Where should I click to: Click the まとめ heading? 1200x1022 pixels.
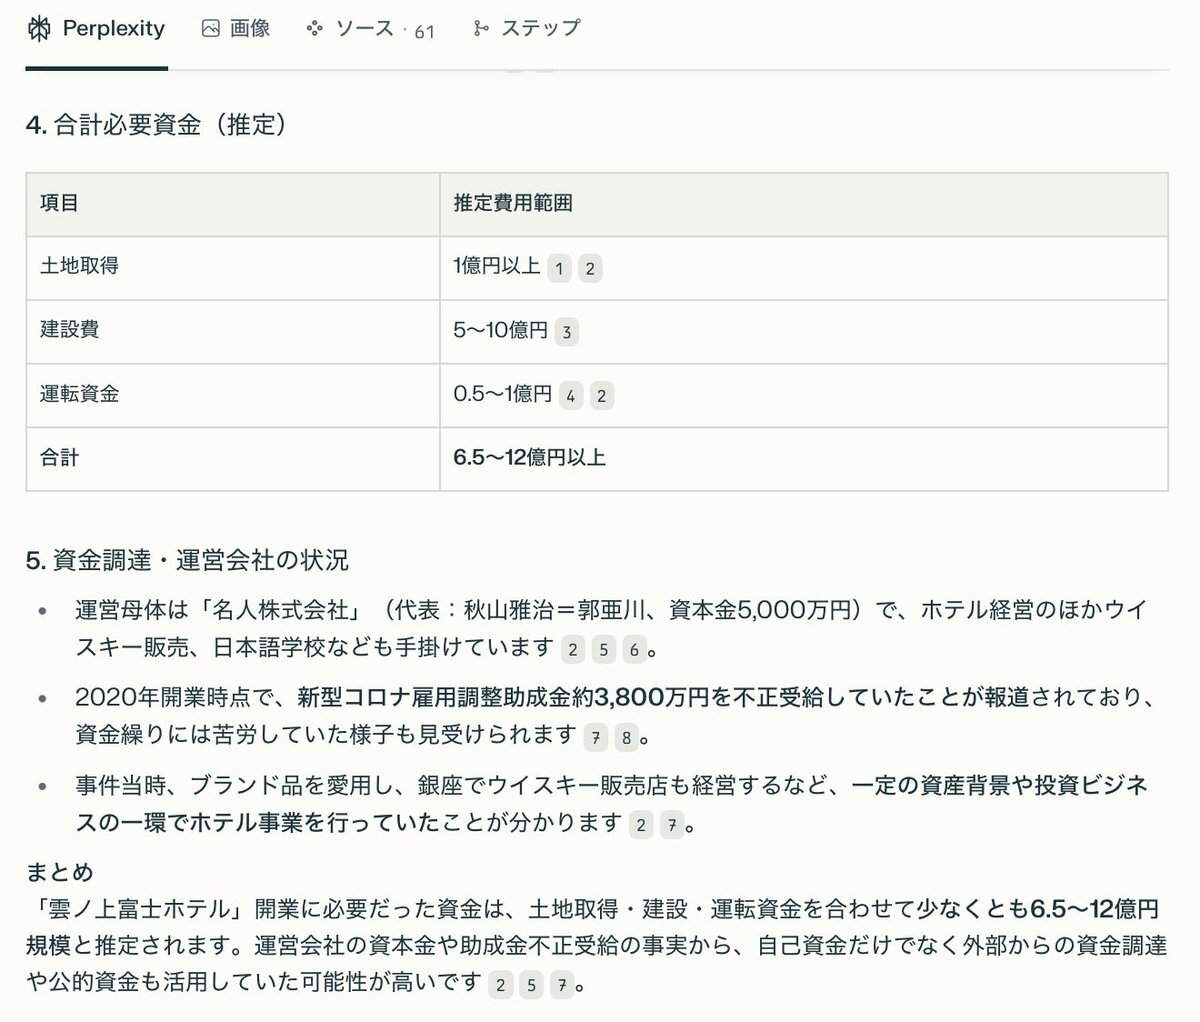point(60,873)
